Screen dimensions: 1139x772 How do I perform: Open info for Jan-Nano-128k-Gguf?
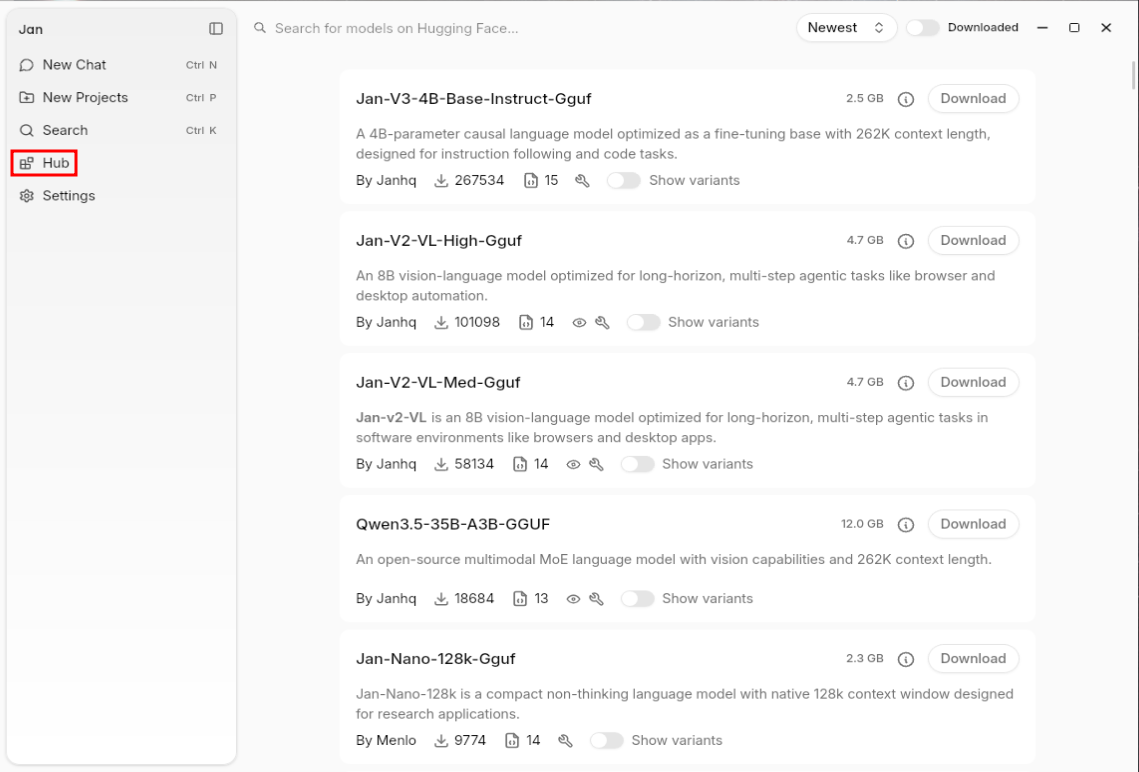pyautogui.click(x=905, y=659)
